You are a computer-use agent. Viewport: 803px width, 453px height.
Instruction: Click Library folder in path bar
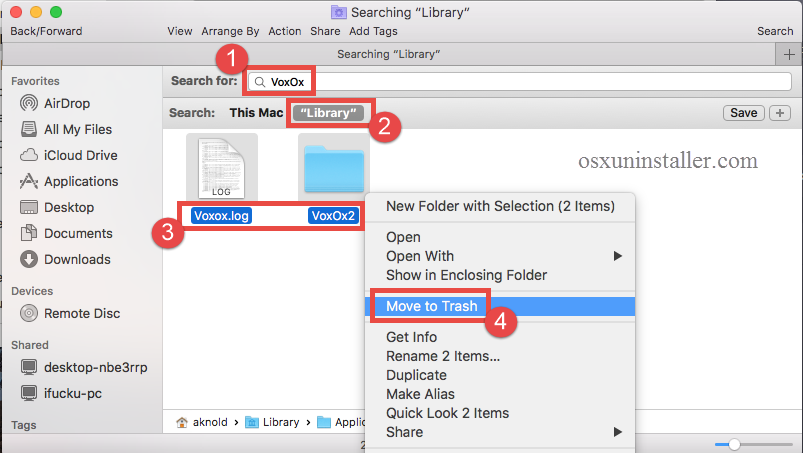[272, 422]
